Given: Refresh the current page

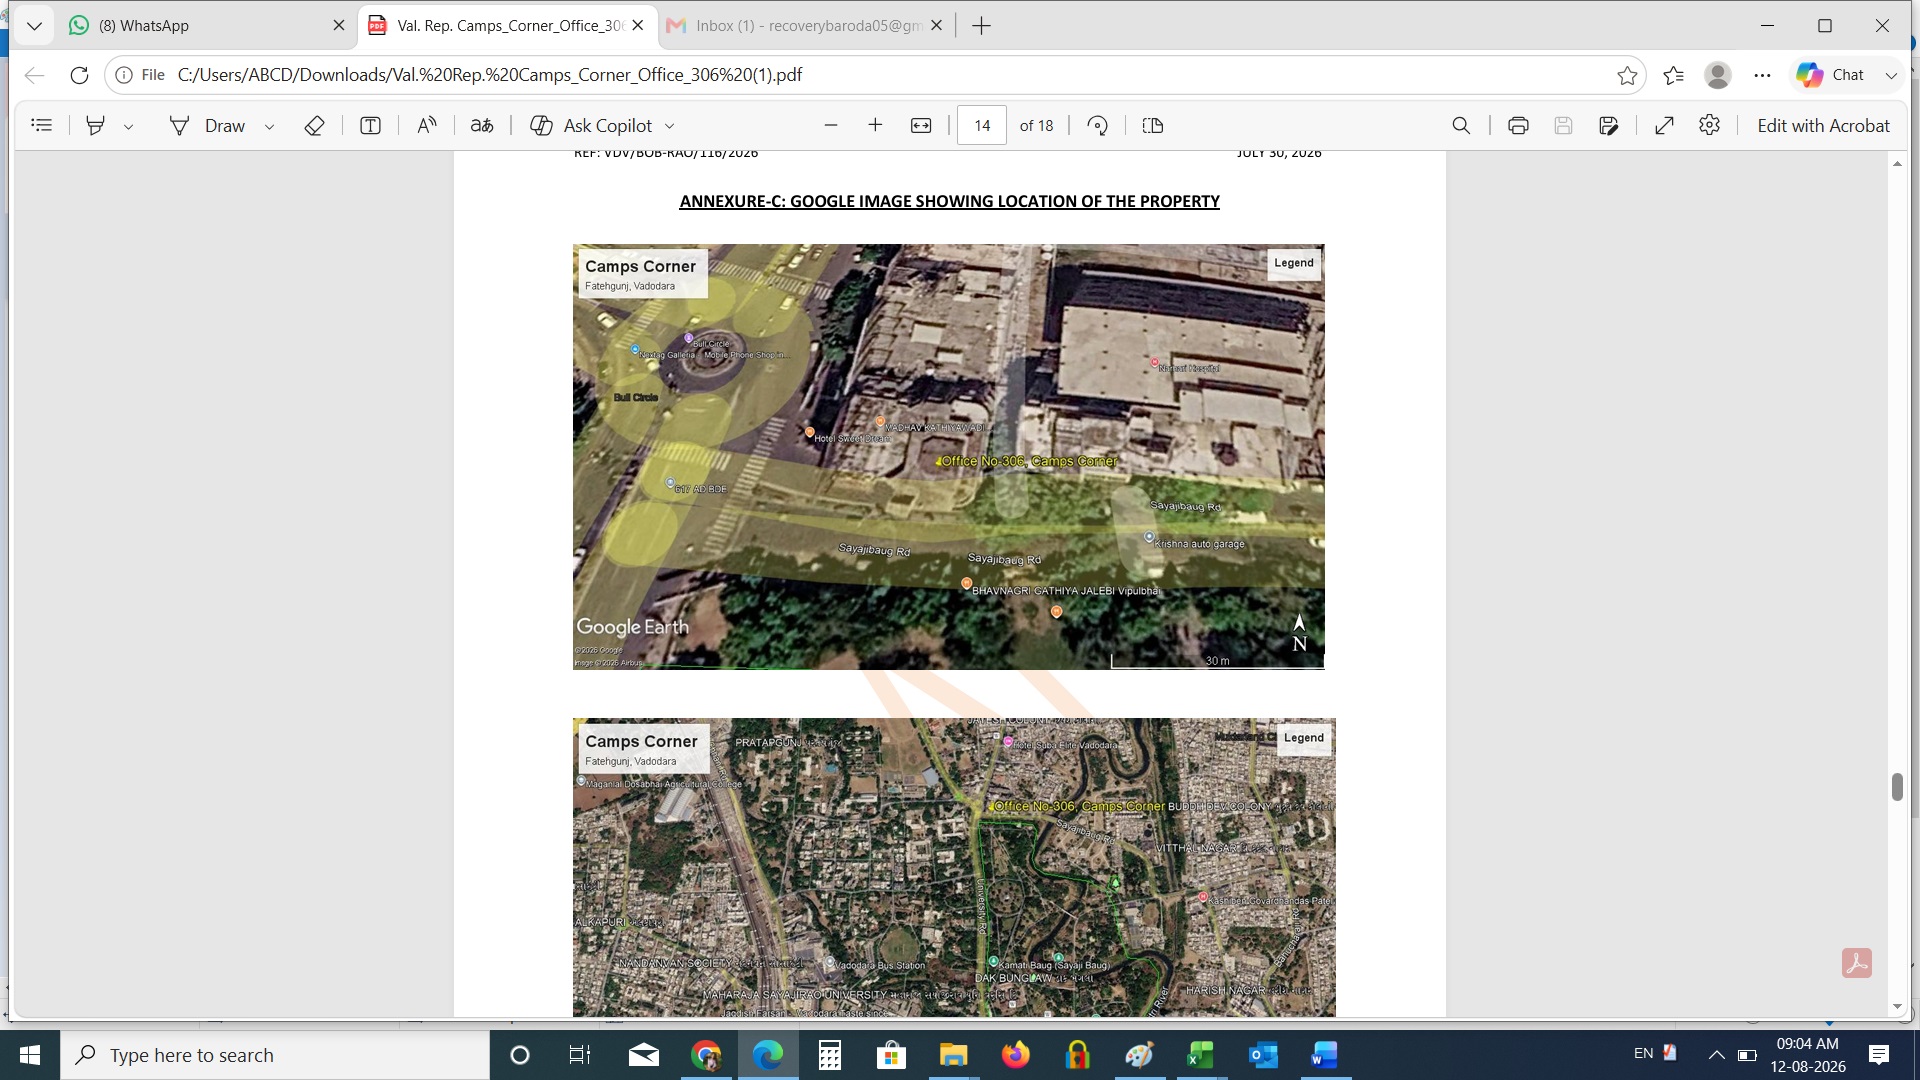Looking at the screenshot, I should pos(79,75).
